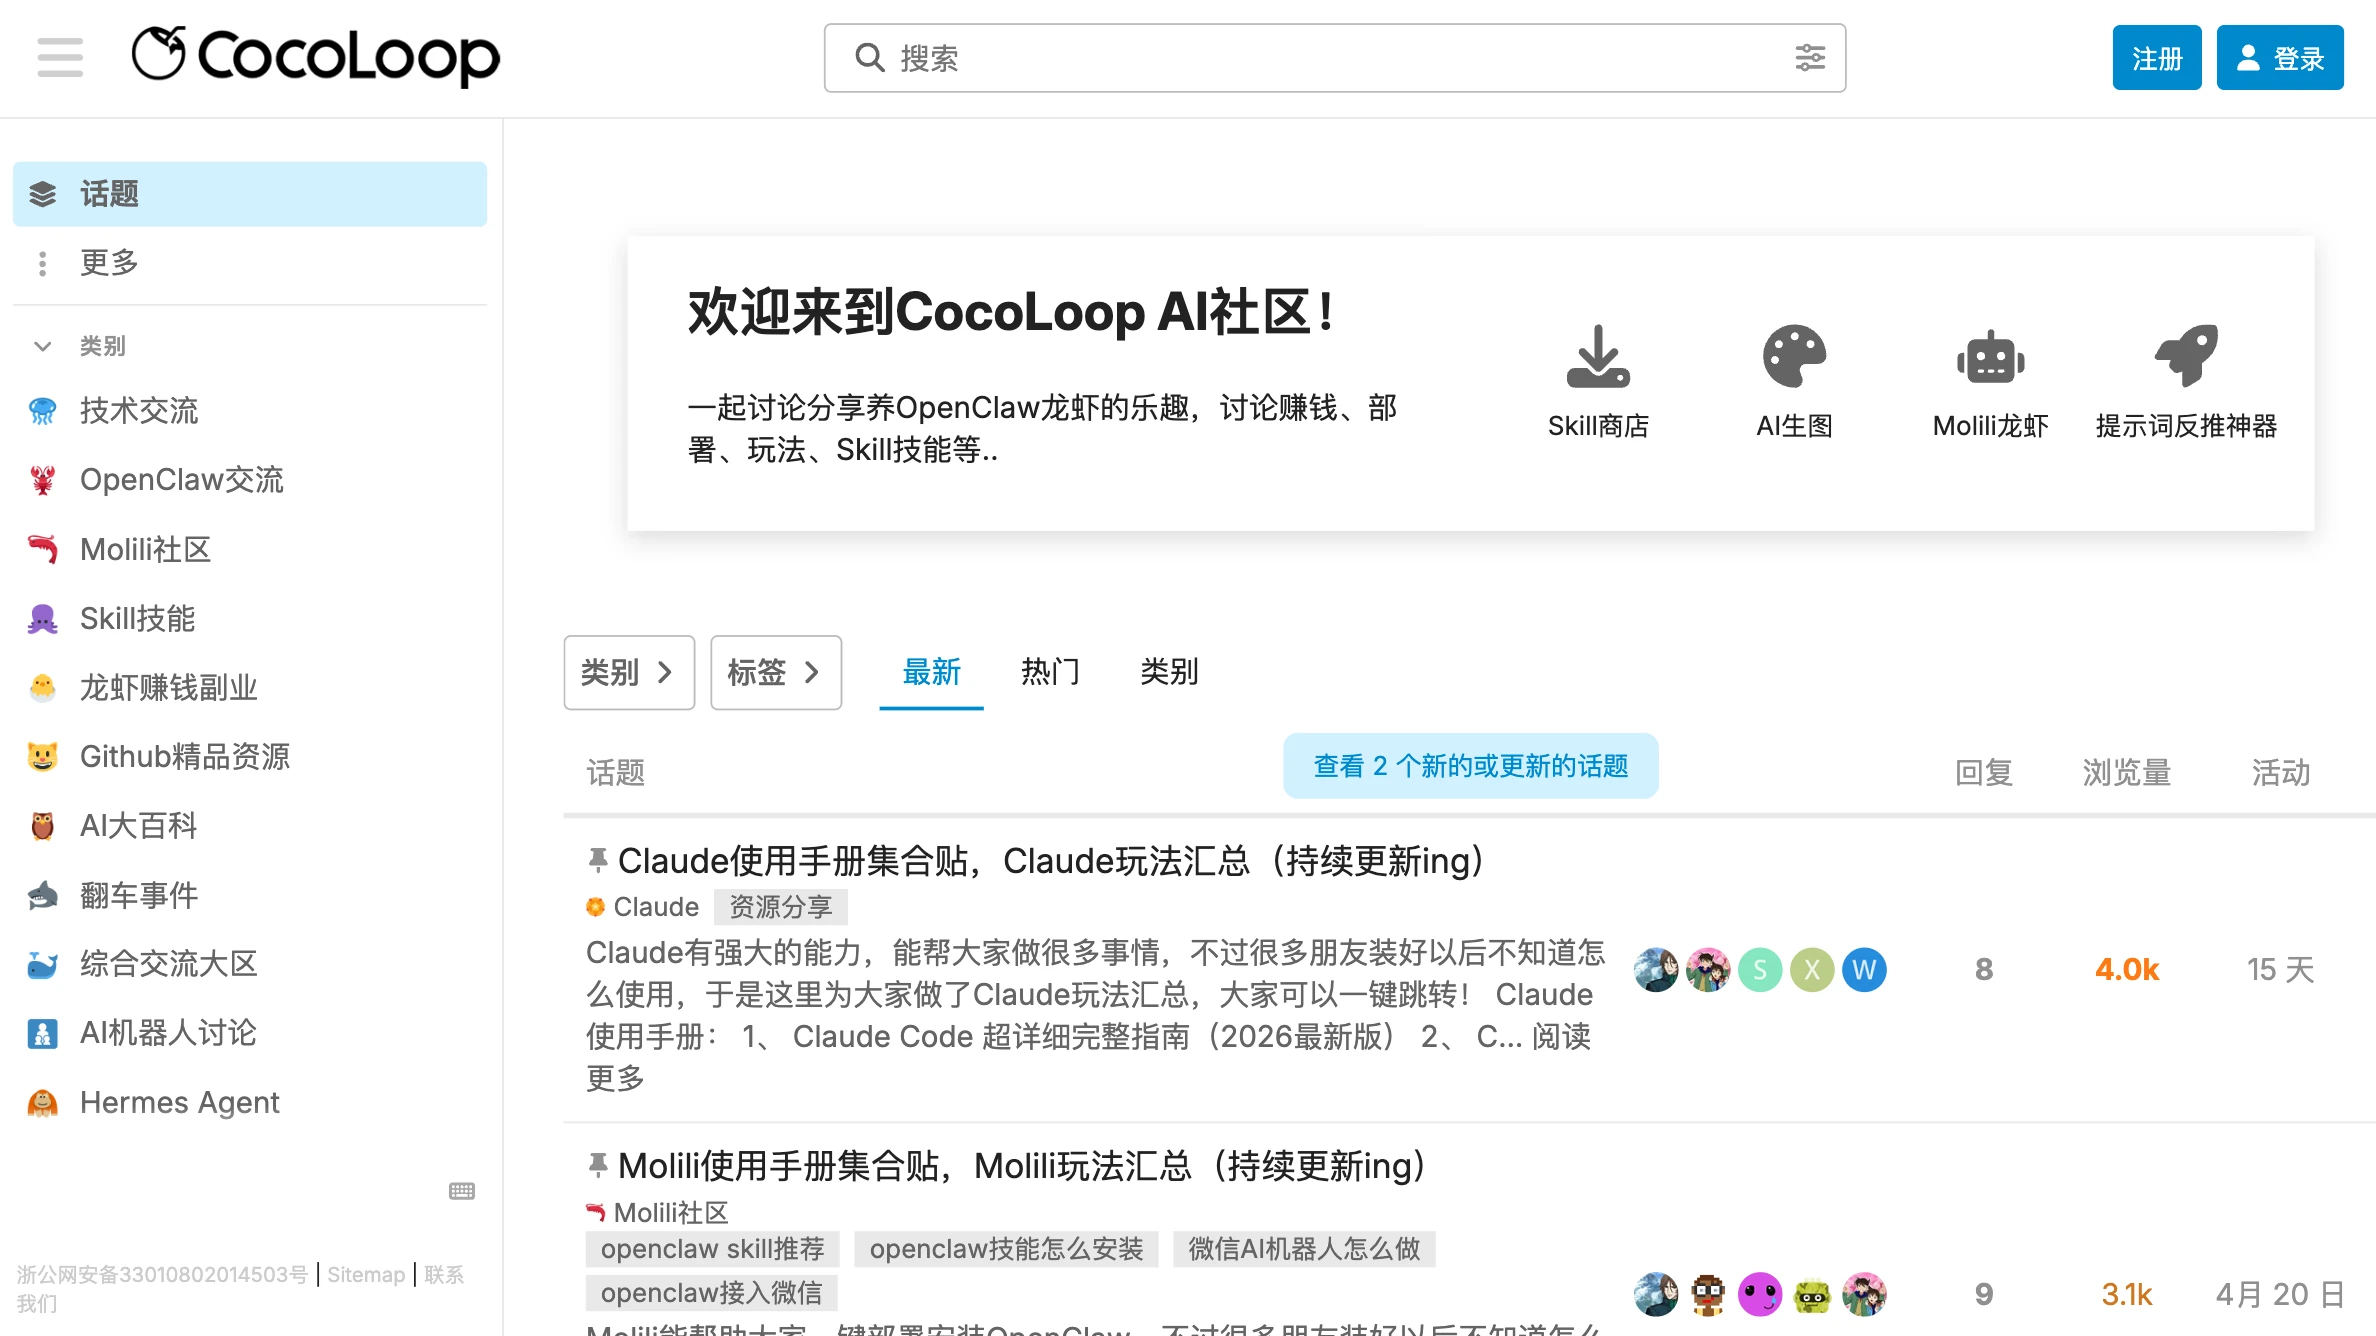
Task: Click the openclaw接入微信 tag
Action: click(x=712, y=1293)
